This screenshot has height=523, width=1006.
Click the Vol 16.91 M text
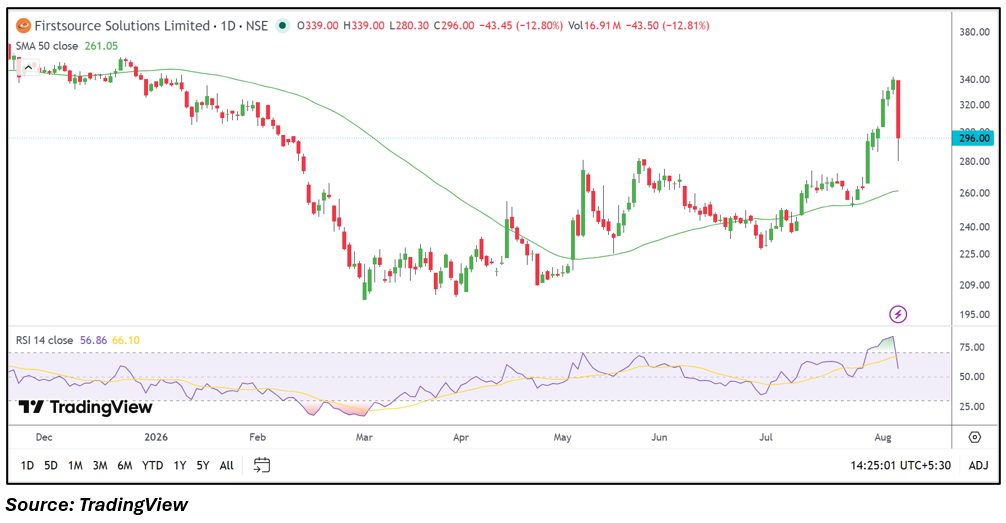(593, 26)
